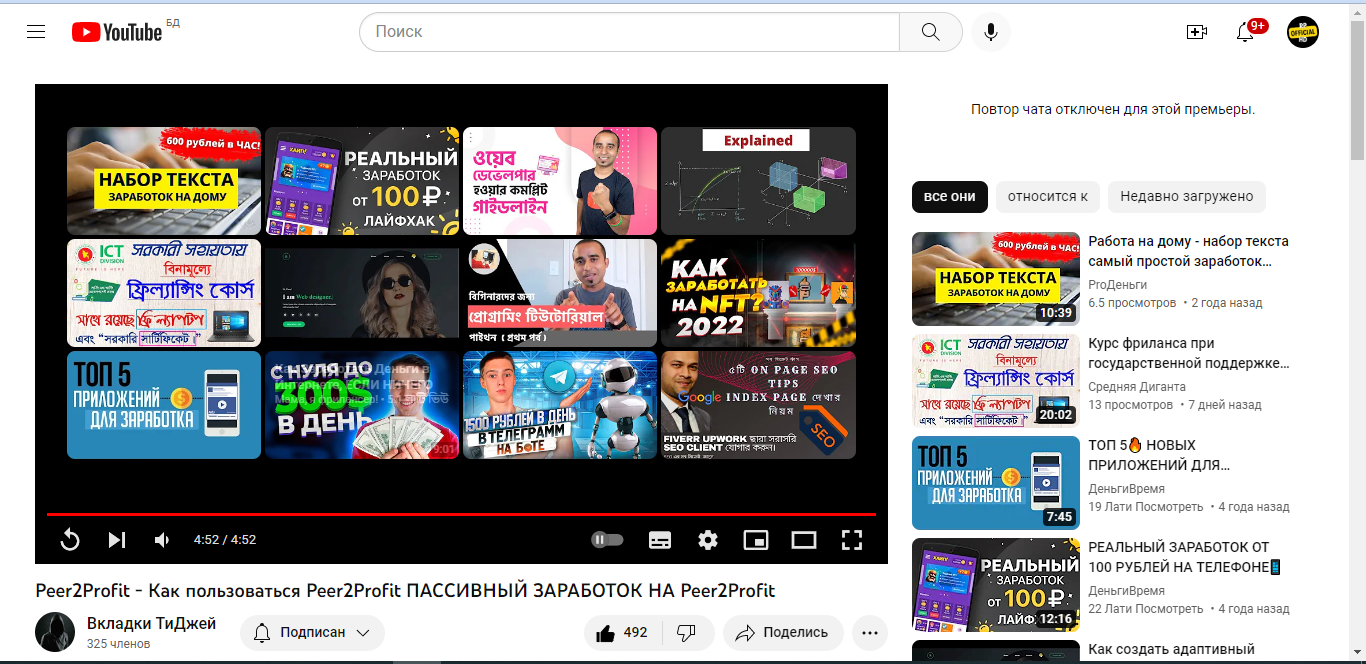Open 'Работа на дому - набор текста' title

[x=1188, y=251]
